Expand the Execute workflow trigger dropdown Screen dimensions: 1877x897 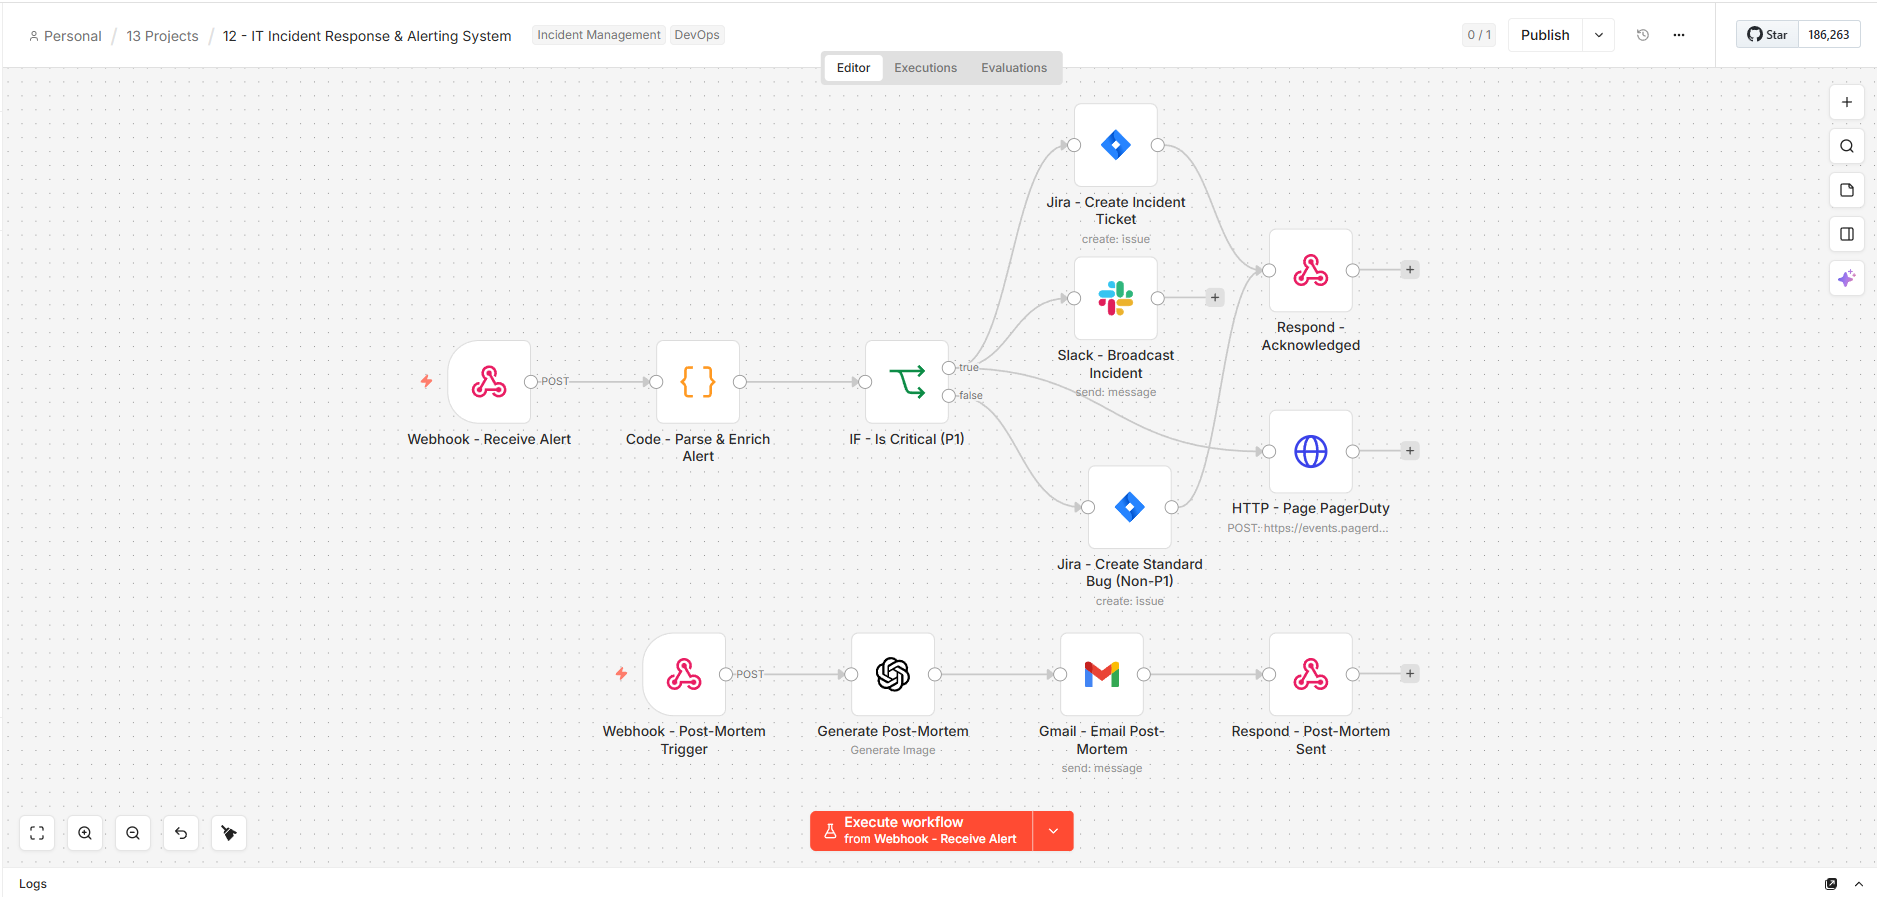click(1053, 831)
